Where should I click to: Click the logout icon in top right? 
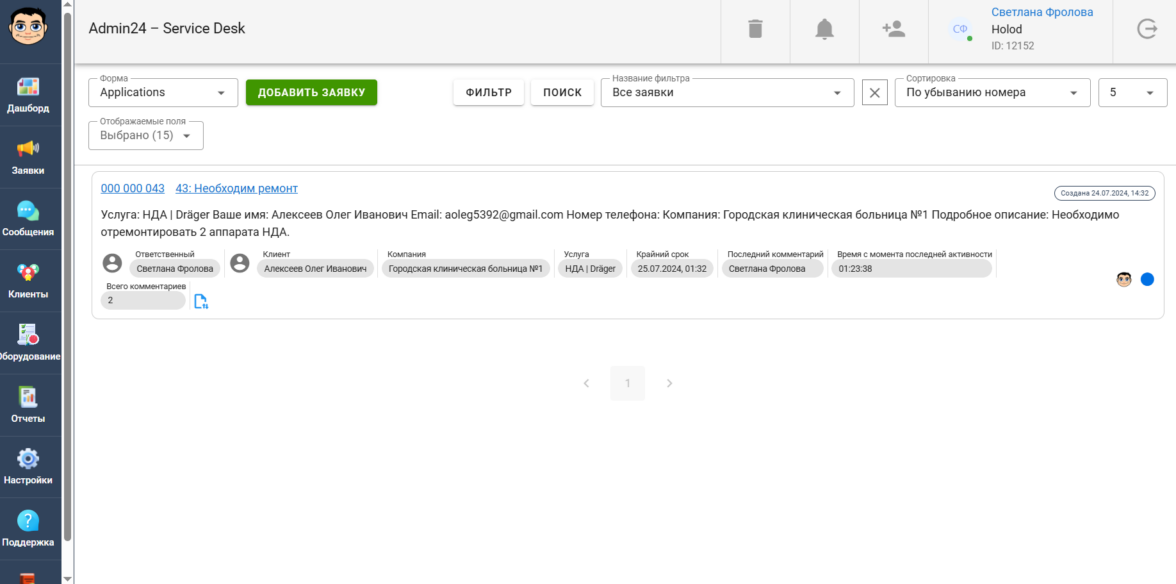(1146, 29)
